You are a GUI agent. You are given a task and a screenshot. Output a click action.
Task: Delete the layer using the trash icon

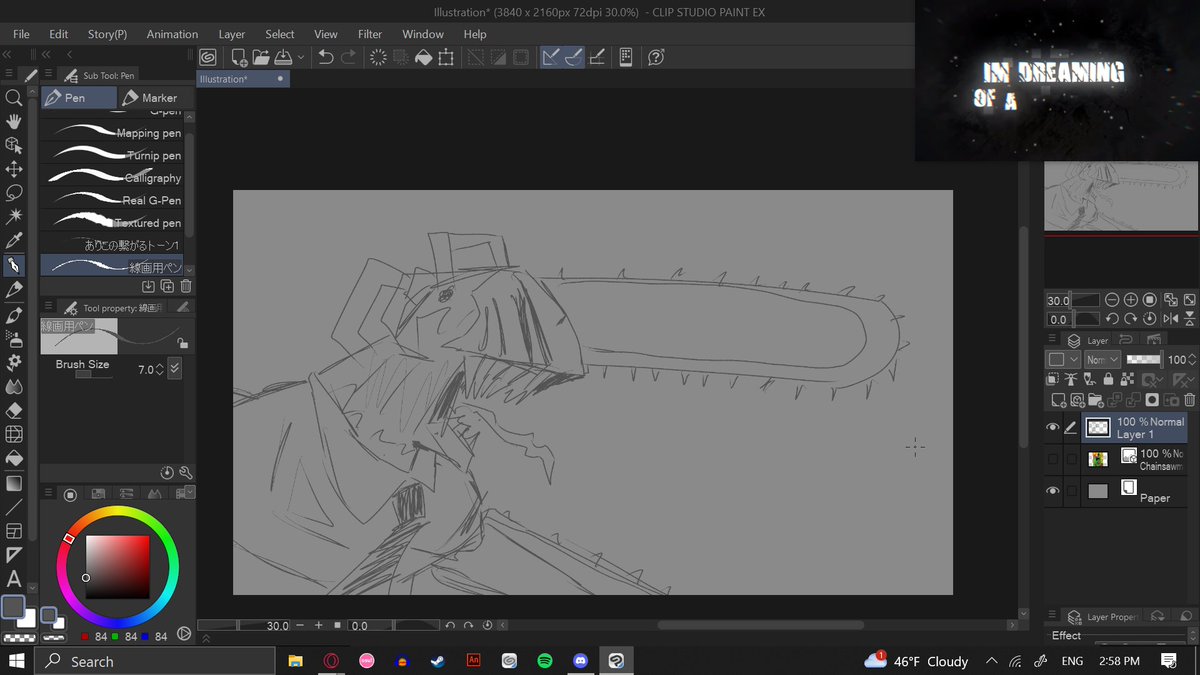pyautogui.click(x=1188, y=400)
